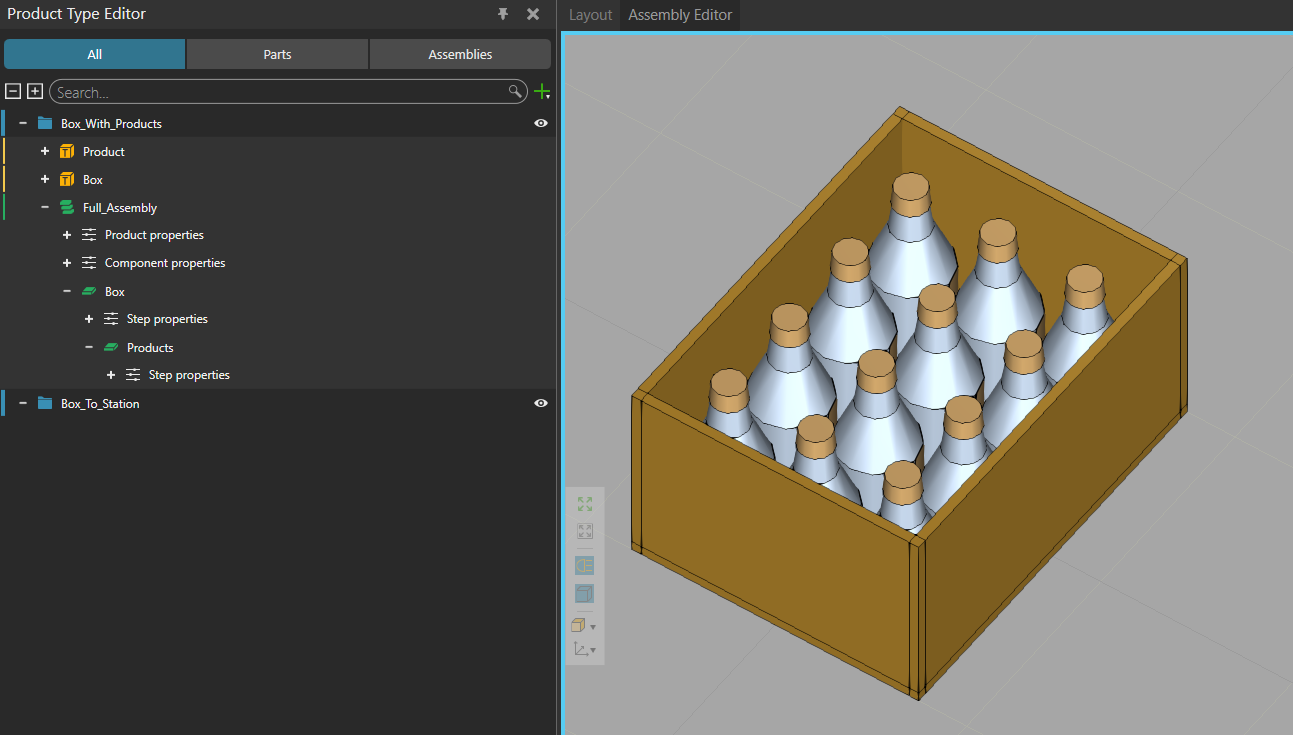The width and height of the screenshot is (1293, 735).
Task: Toggle visibility of Box_To_Station group
Action: [x=541, y=403]
